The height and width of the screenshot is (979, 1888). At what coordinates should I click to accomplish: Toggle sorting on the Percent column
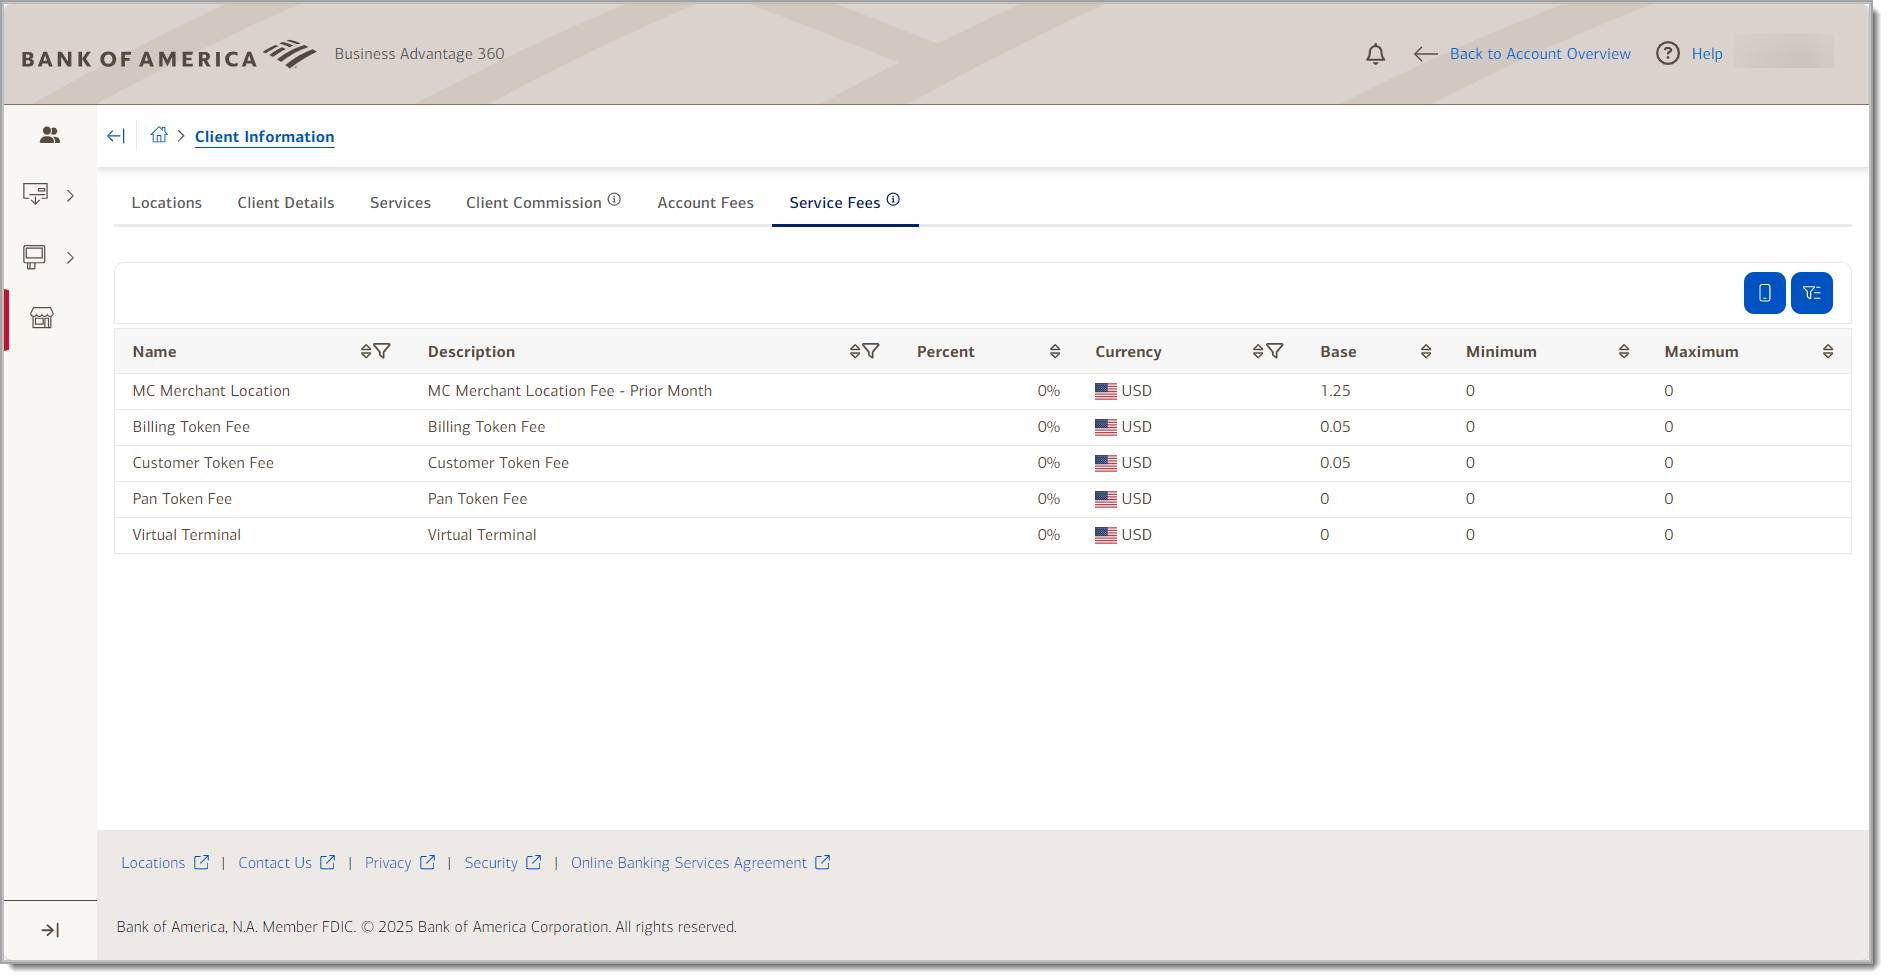(x=1054, y=351)
